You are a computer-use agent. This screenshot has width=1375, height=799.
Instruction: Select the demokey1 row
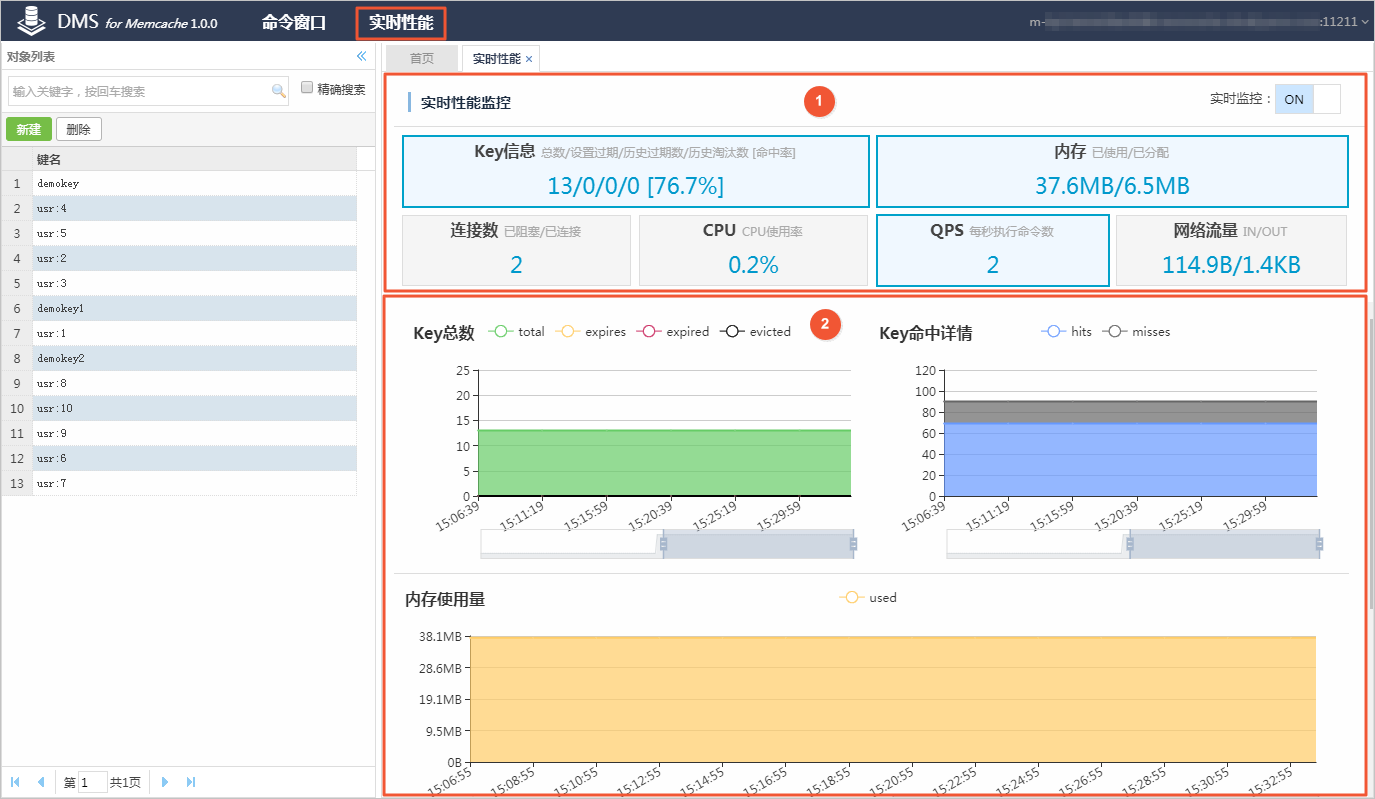coord(194,309)
